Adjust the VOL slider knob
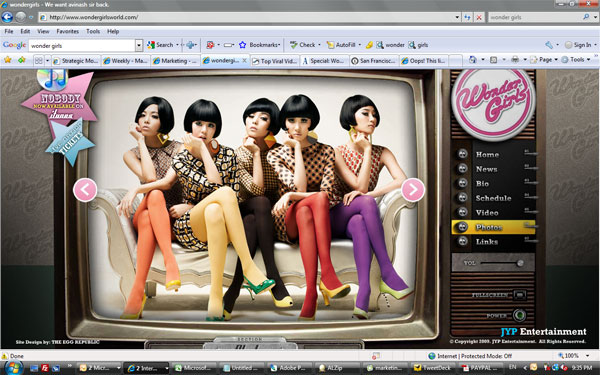The width and height of the screenshot is (600, 375). 520,263
